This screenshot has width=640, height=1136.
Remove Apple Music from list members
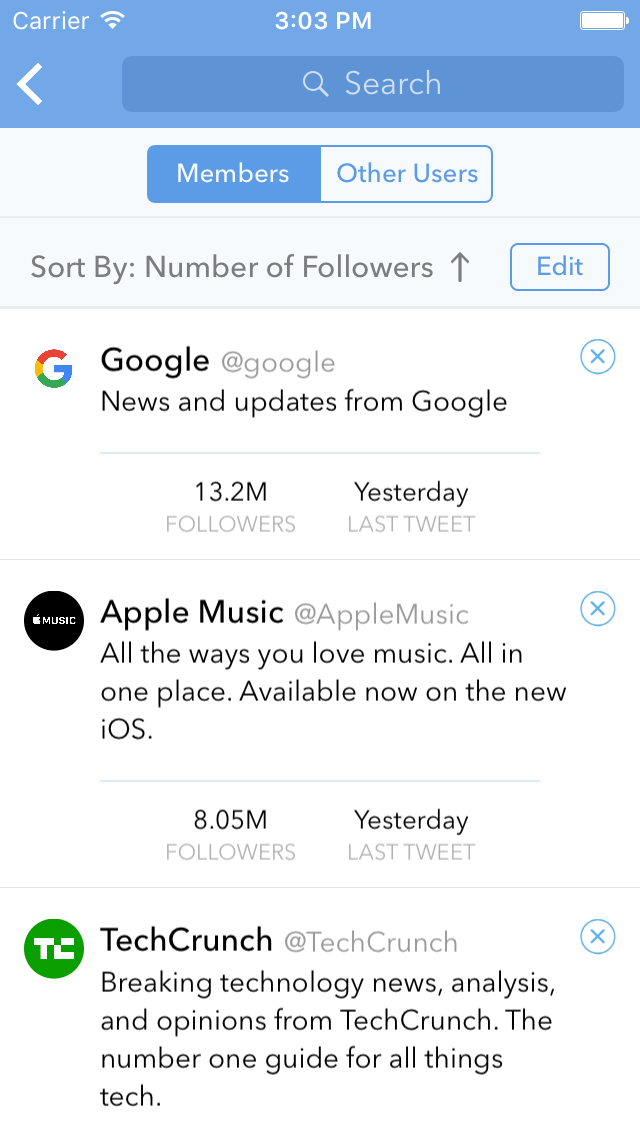click(x=597, y=609)
